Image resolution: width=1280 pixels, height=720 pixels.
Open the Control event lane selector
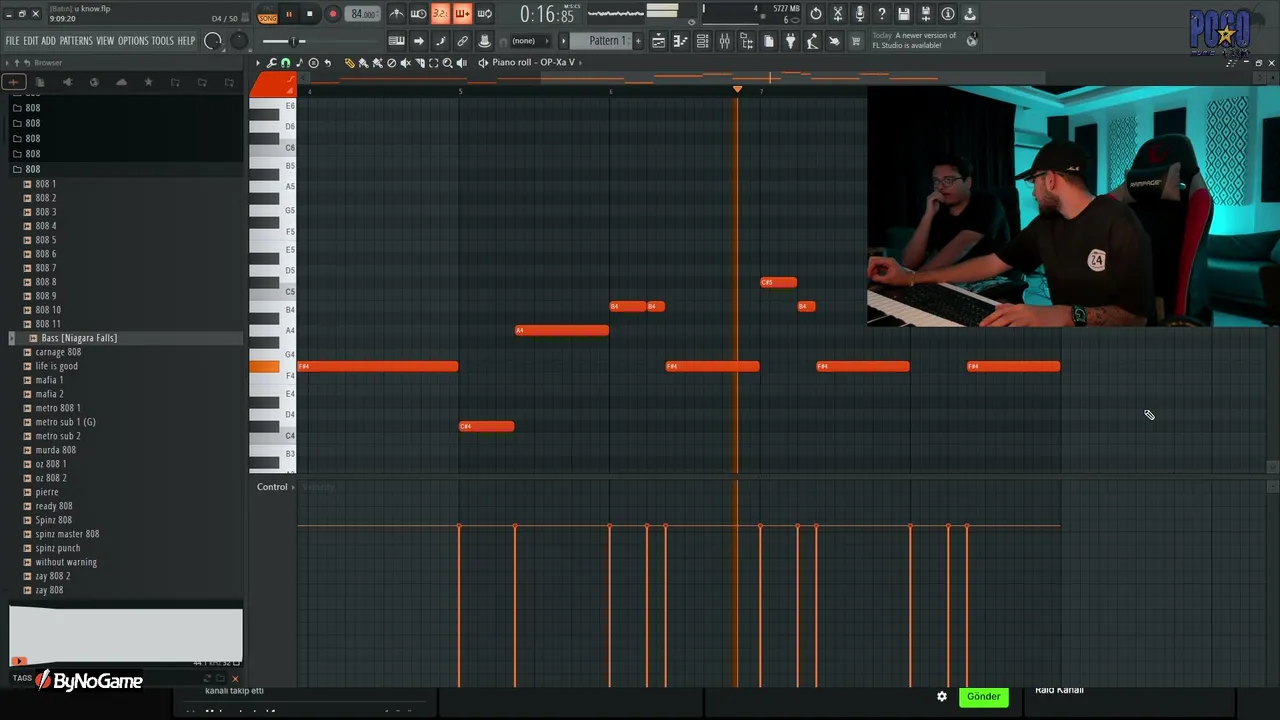point(277,487)
